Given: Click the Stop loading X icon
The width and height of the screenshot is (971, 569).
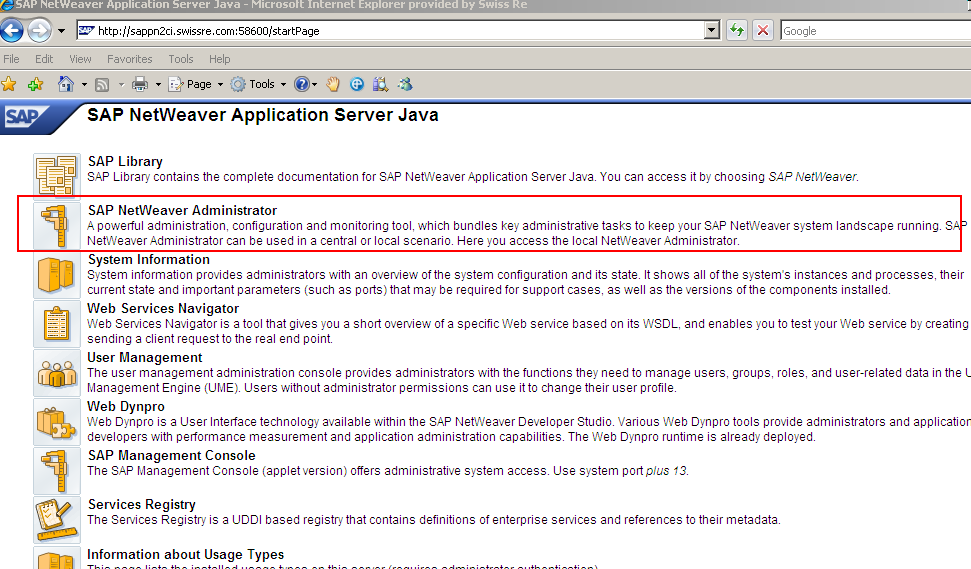Looking at the screenshot, I should click(763, 30).
